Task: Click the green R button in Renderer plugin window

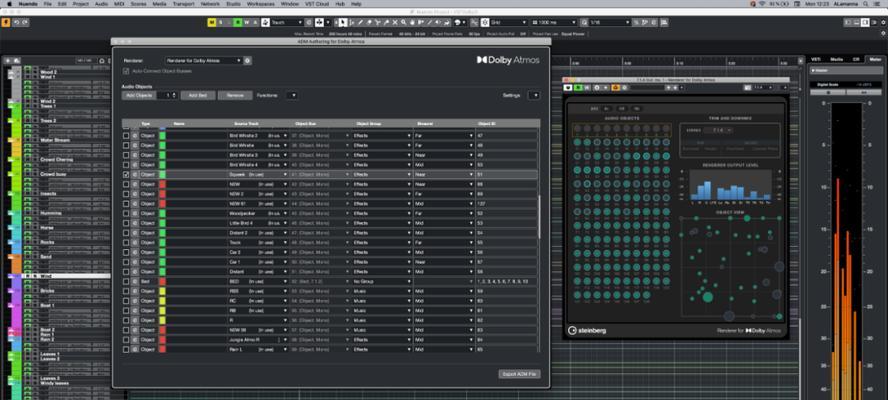Action: pos(577,88)
